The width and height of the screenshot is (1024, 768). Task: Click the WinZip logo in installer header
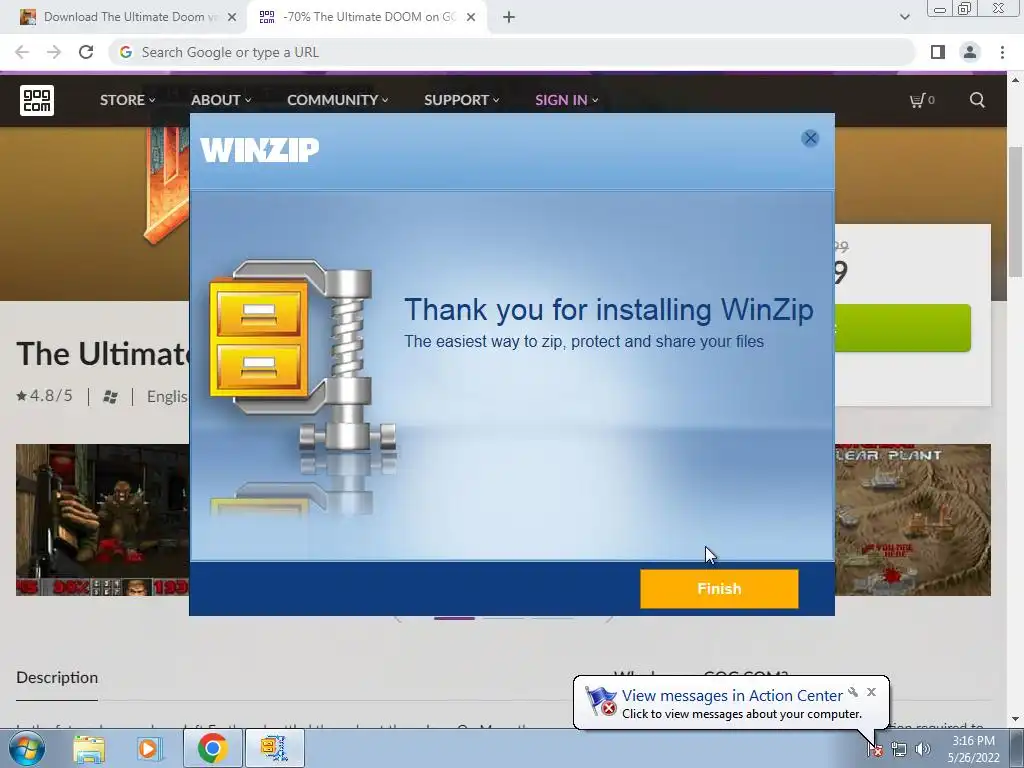(259, 150)
